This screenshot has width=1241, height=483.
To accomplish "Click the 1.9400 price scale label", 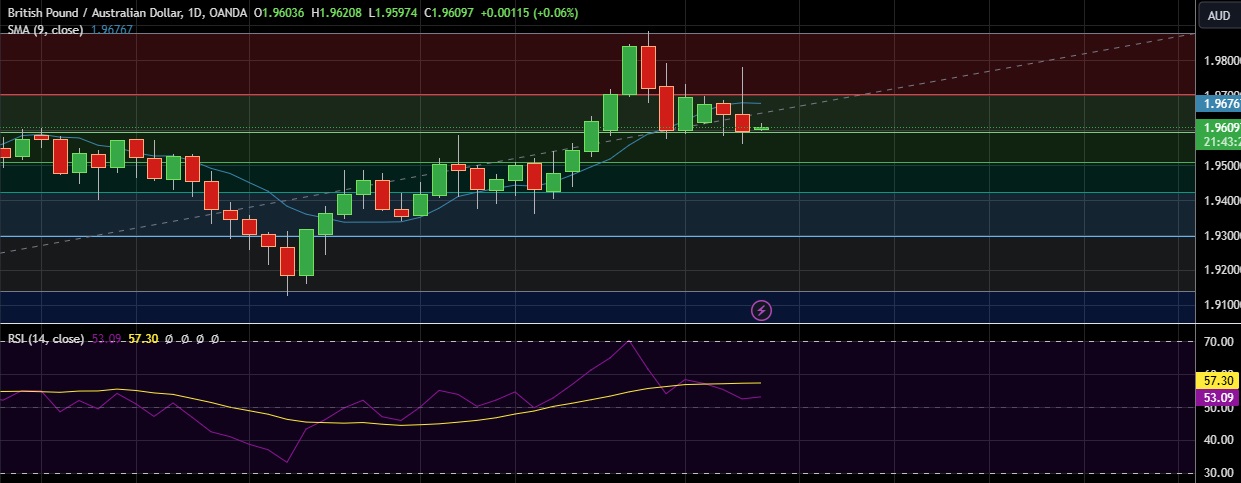I will [1222, 201].
